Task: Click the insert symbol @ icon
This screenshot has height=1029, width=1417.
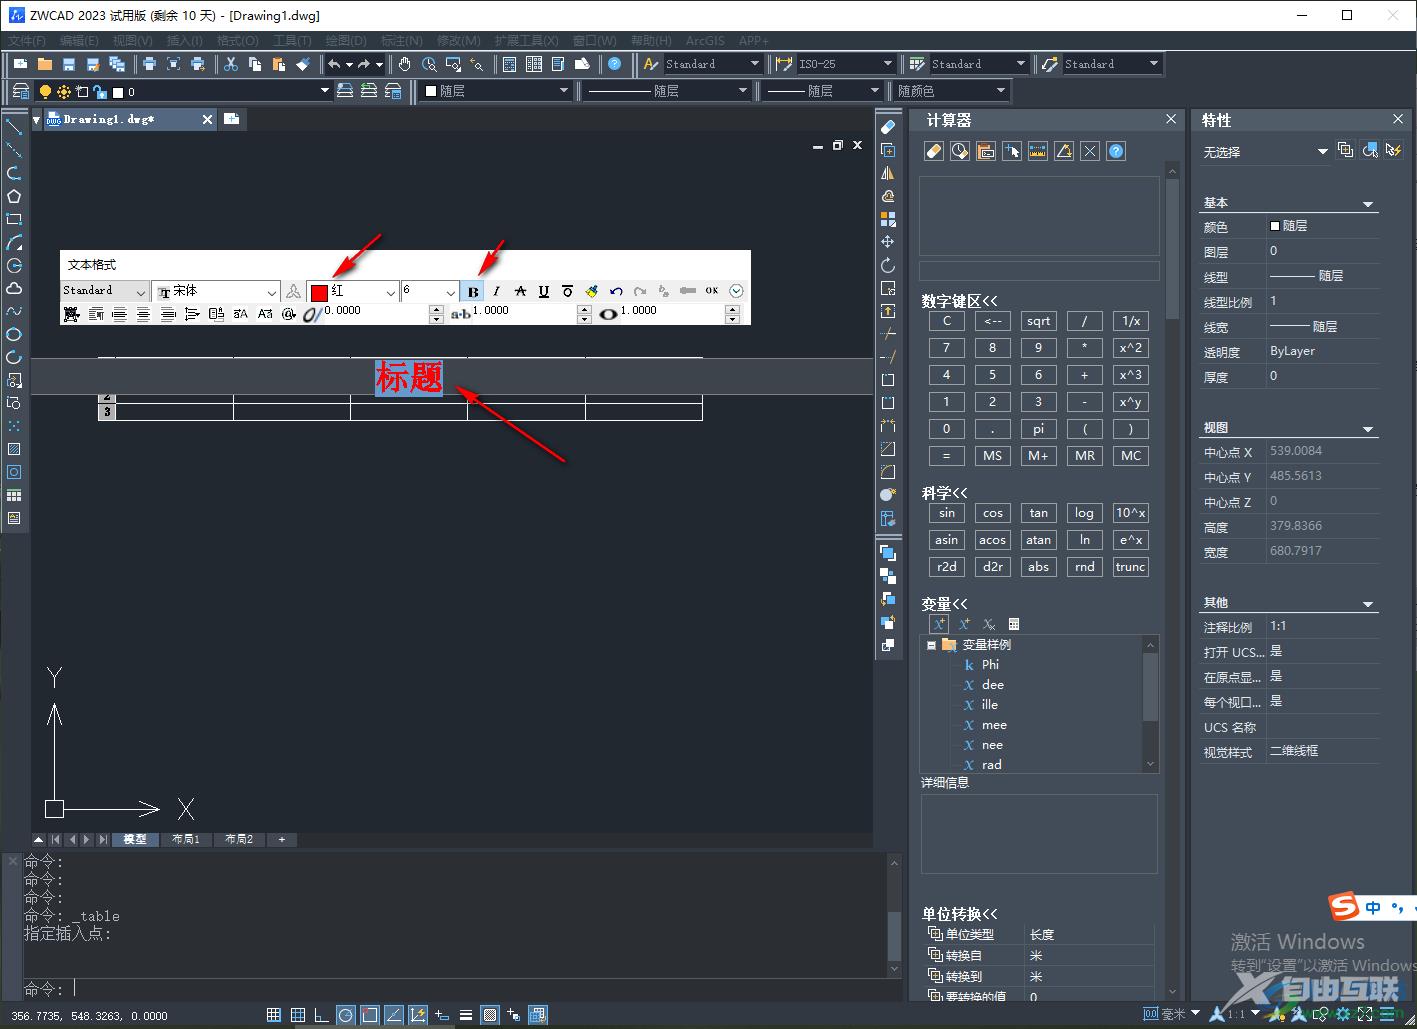Action: [288, 314]
